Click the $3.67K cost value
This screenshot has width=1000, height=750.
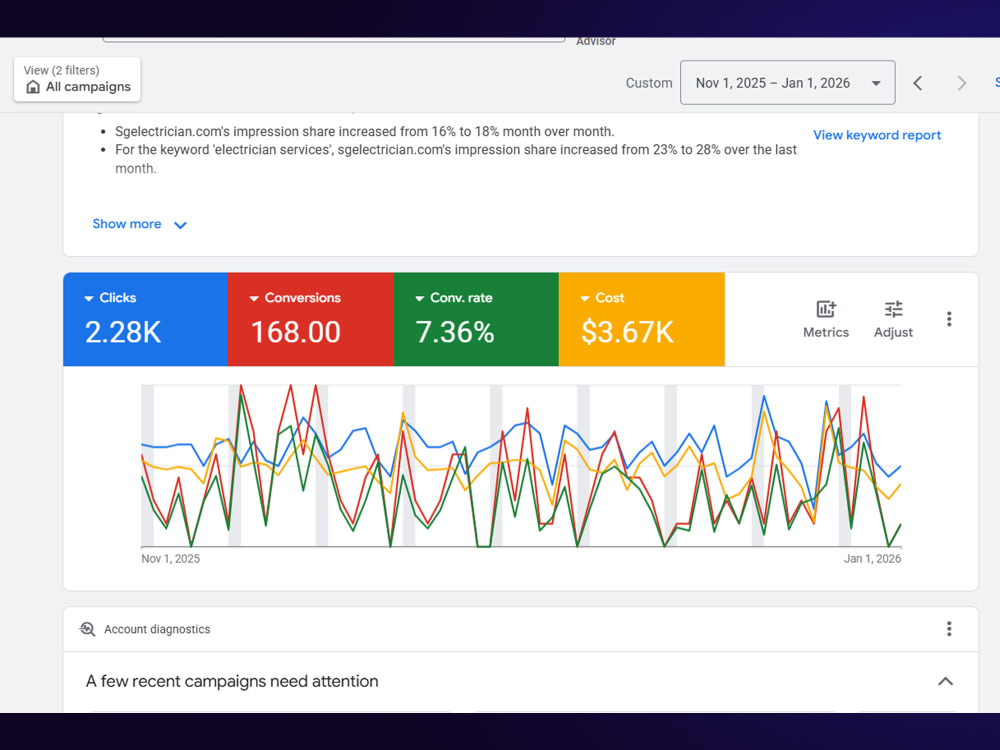point(627,332)
